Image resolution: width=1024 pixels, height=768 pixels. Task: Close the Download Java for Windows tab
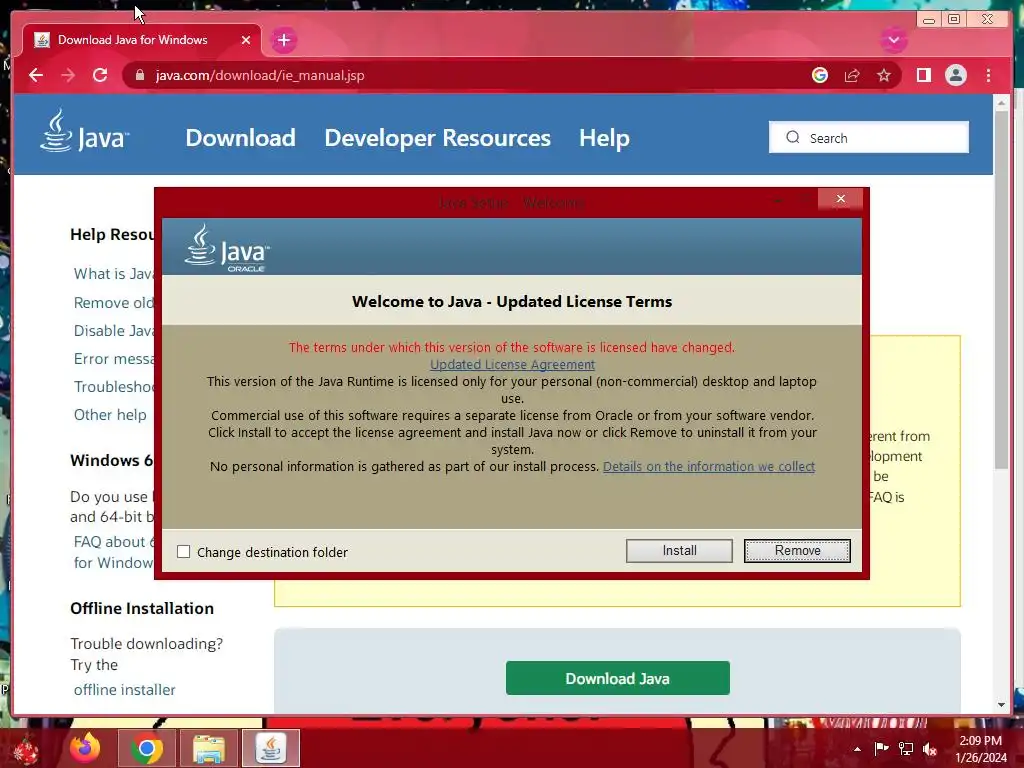(246, 40)
